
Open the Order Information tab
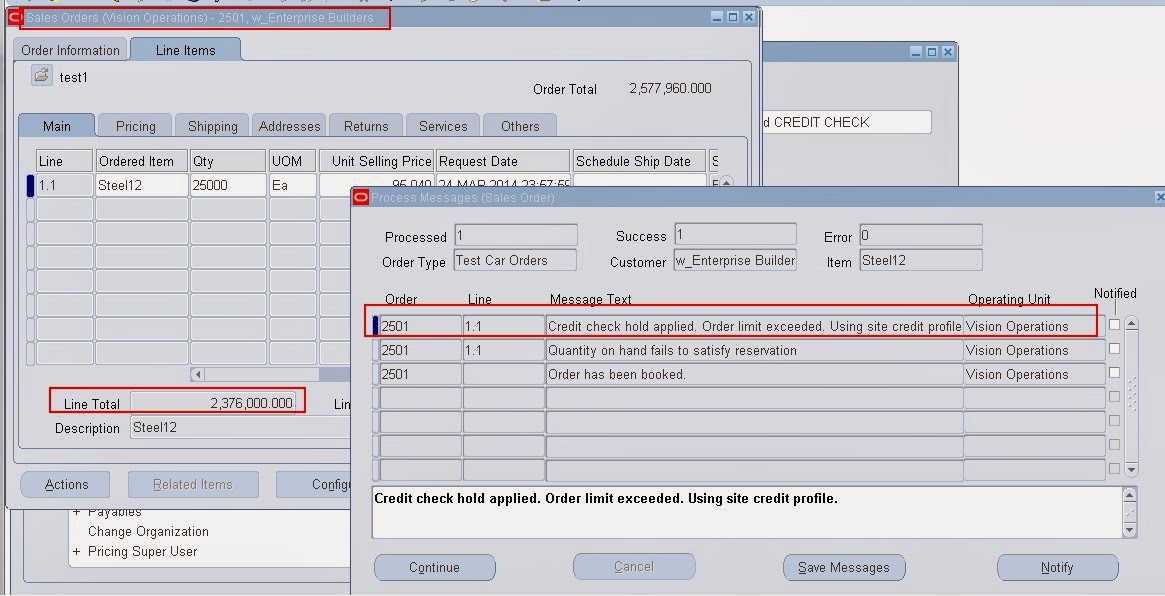click(x=70, y=49)
